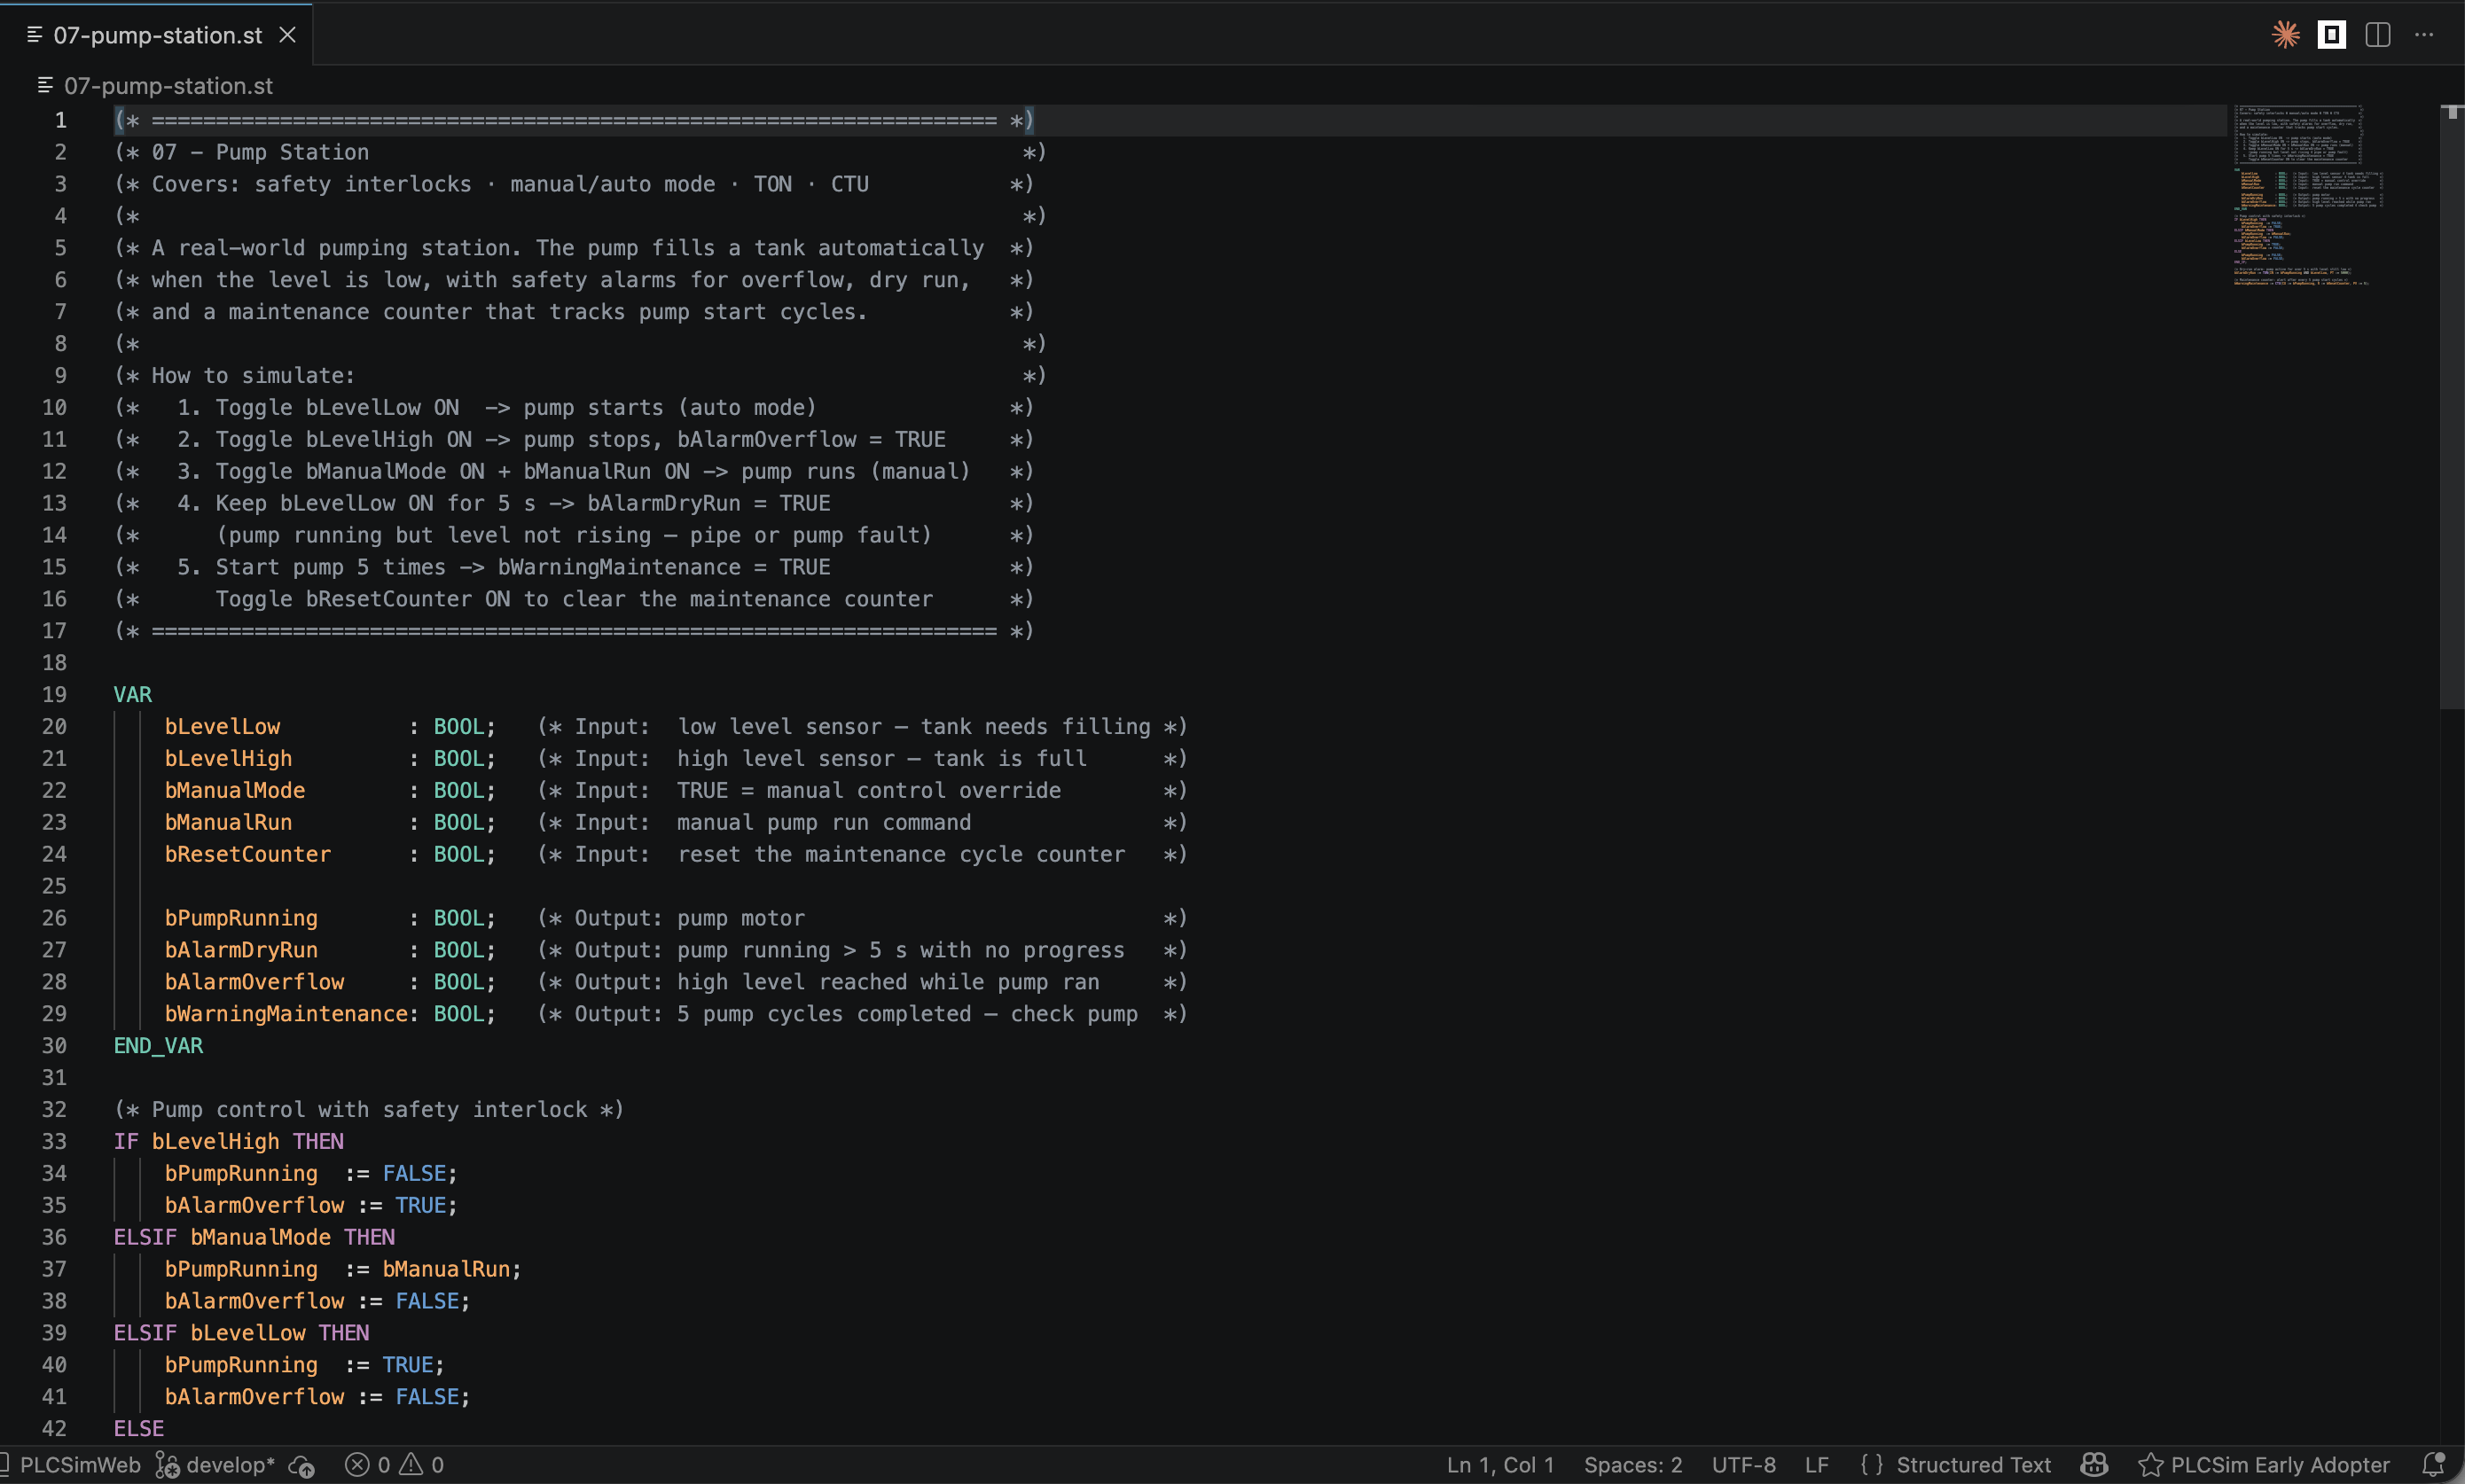Click line number 19 in the gutter
The width and height of the screenshot is (2465, 1484).
[54, 695]
